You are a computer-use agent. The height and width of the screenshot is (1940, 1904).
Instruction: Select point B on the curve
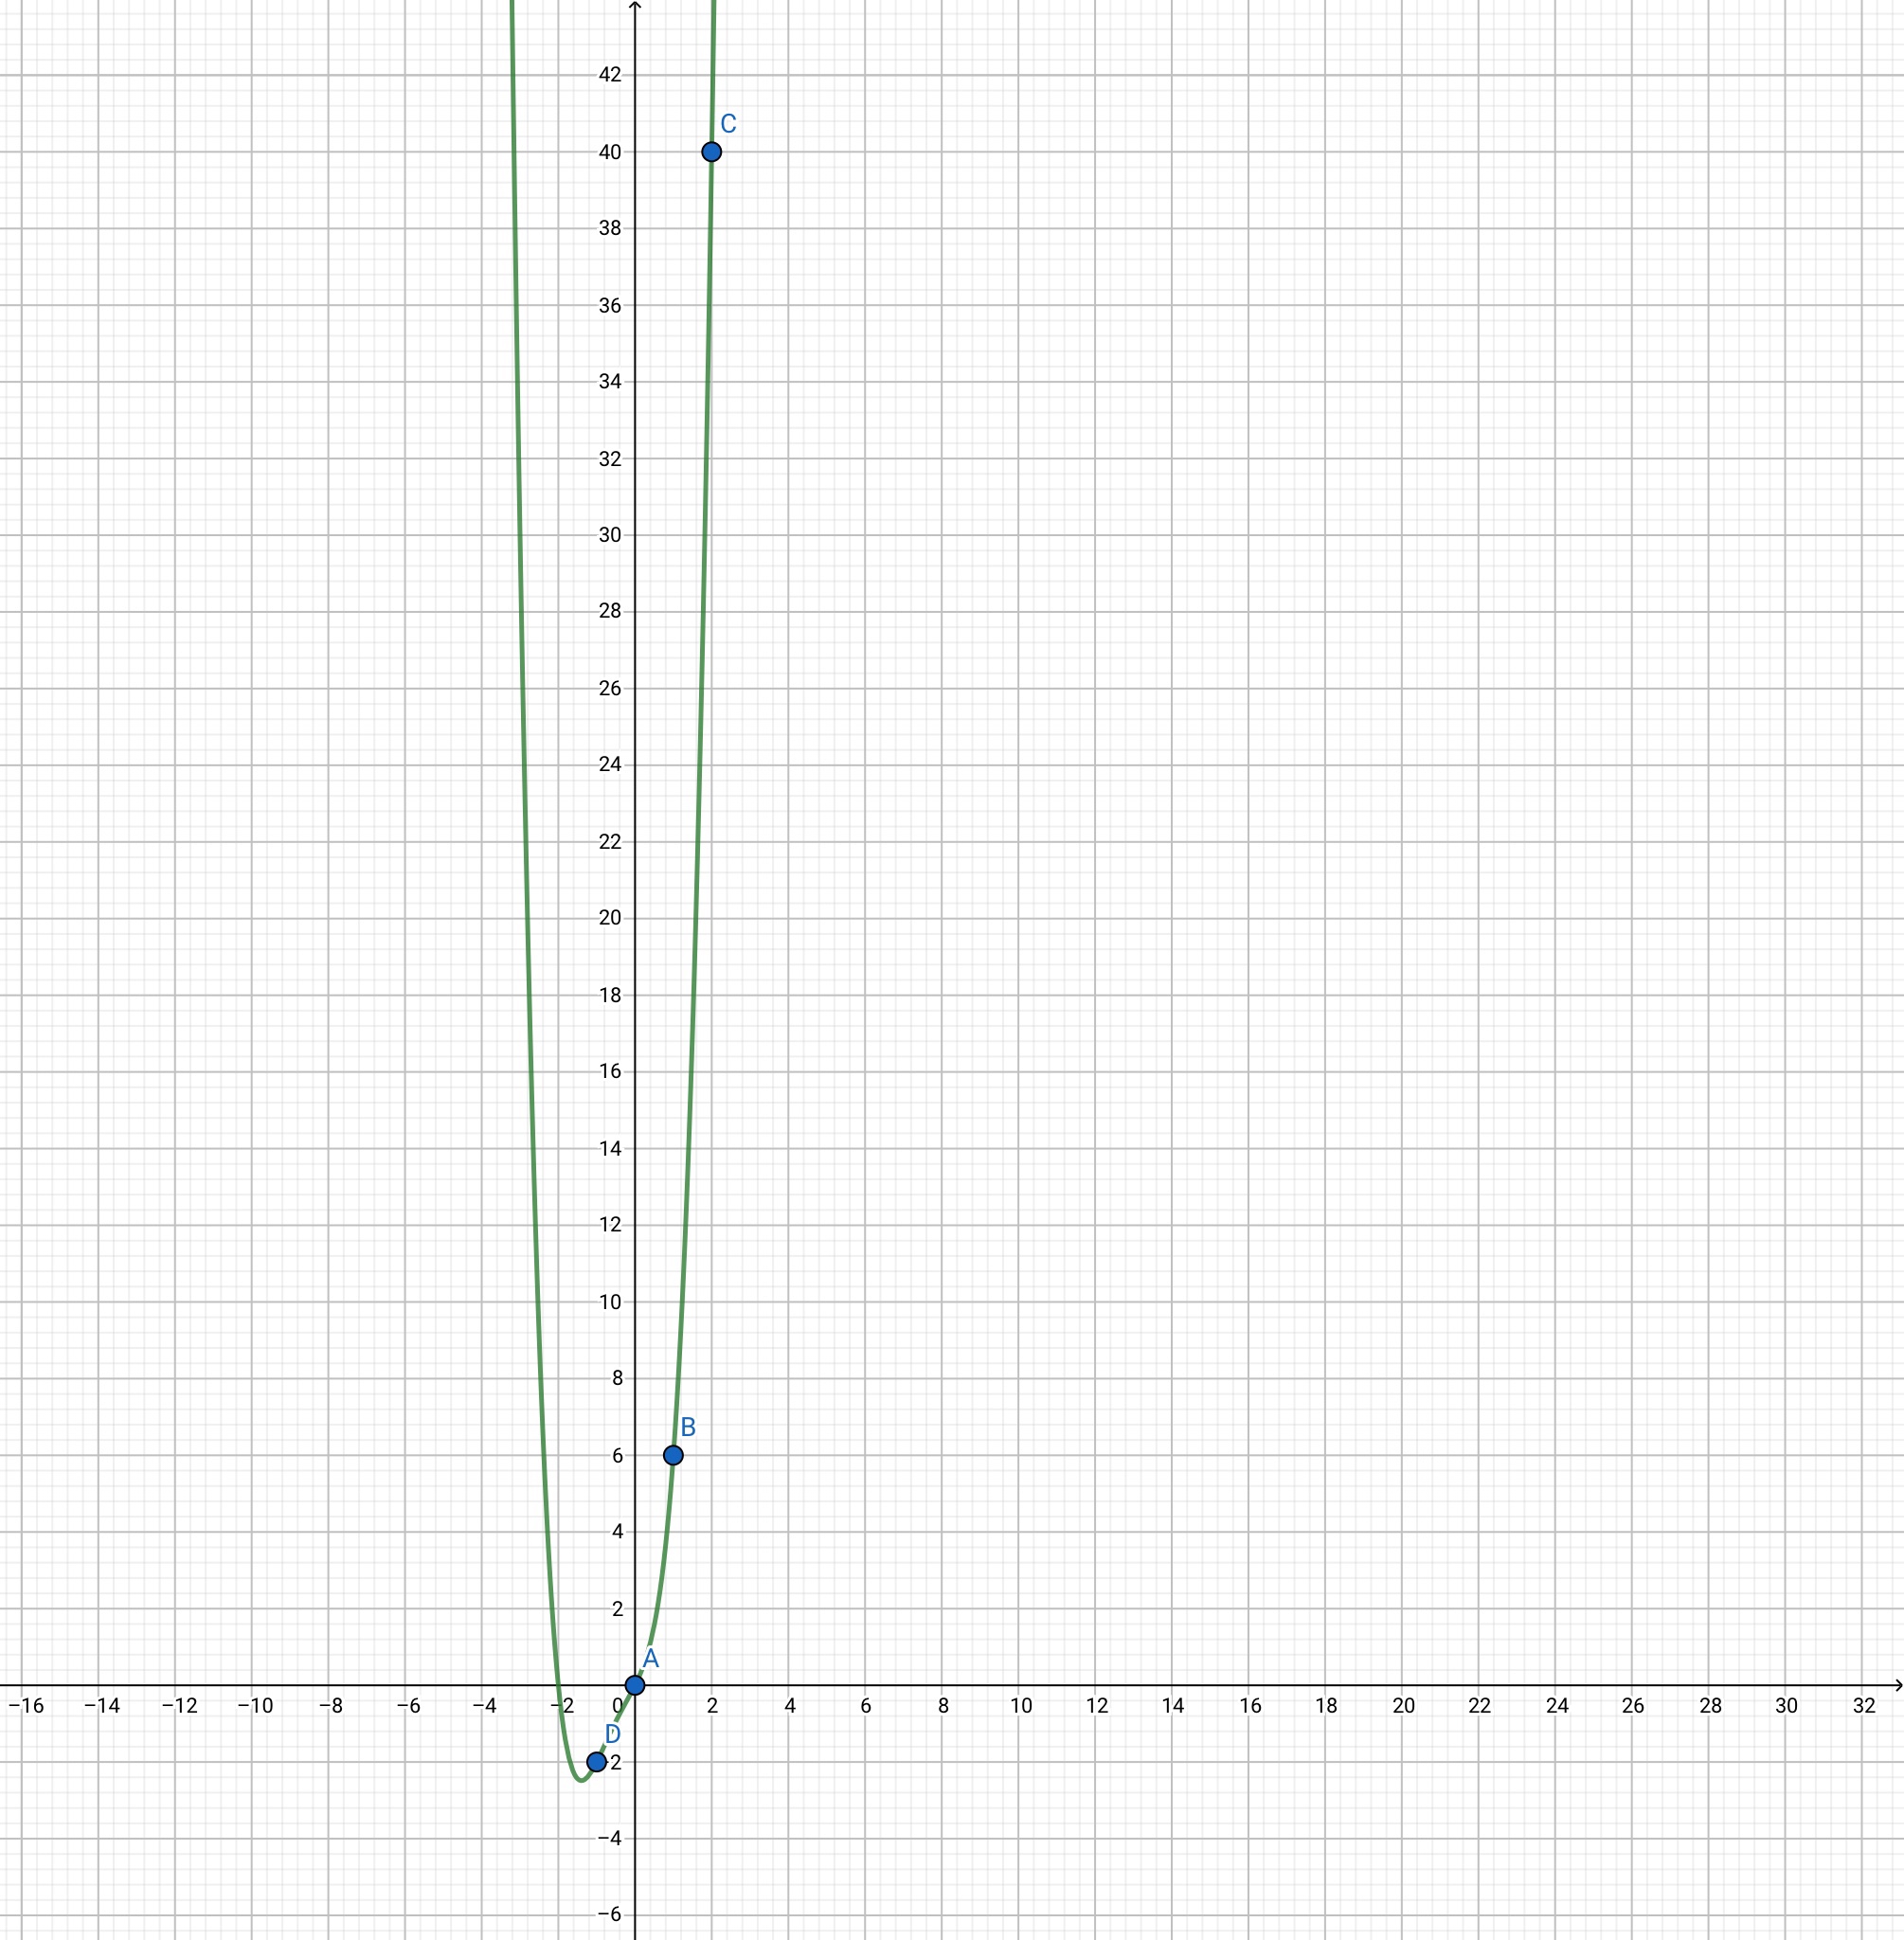click(673, 1455)
